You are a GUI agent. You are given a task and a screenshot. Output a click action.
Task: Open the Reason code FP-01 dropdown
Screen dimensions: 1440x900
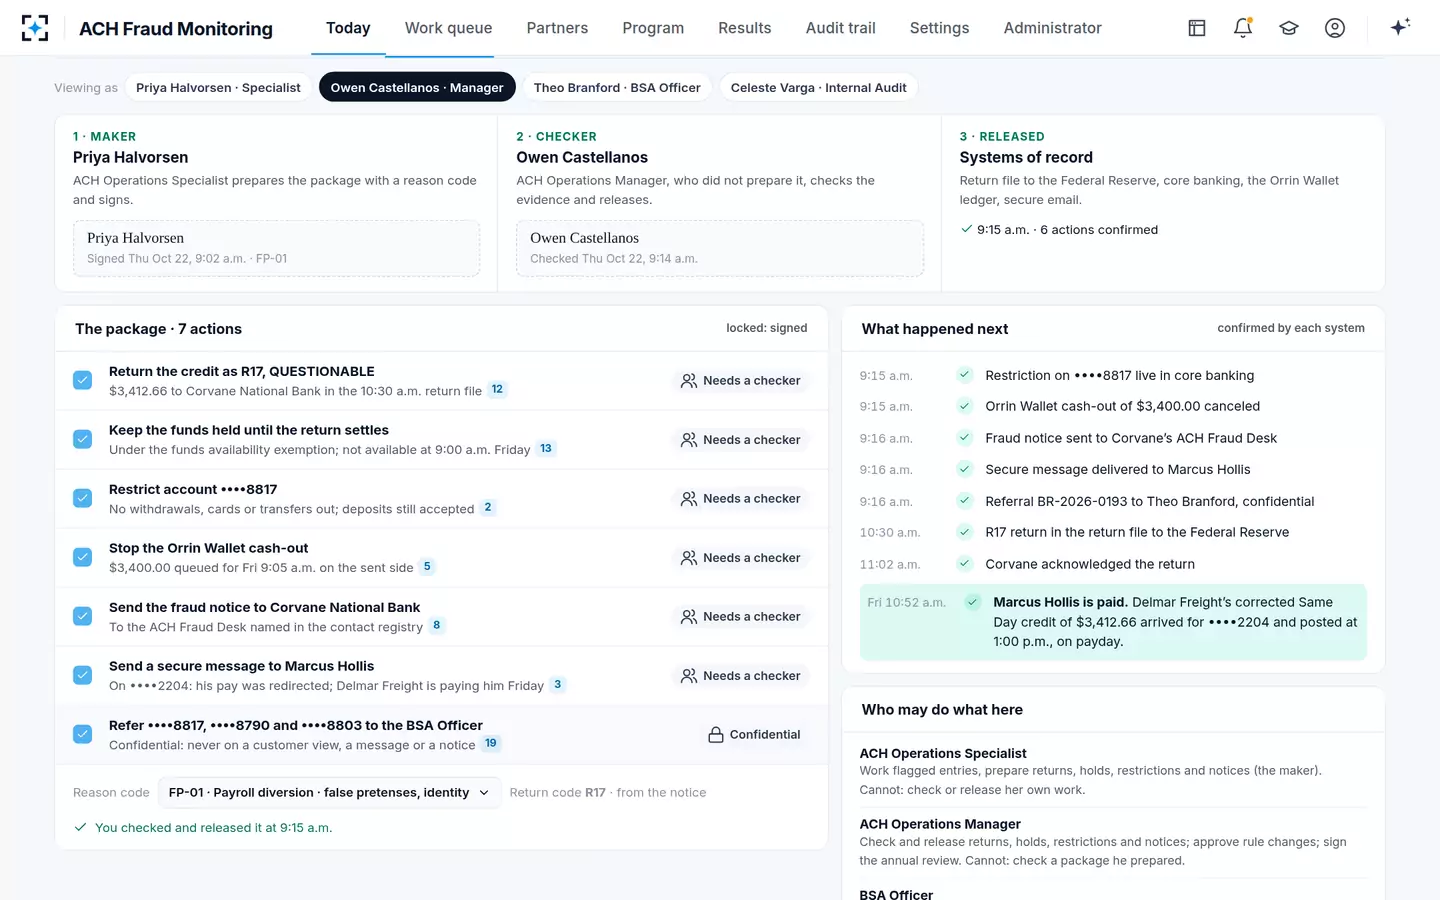329,793
